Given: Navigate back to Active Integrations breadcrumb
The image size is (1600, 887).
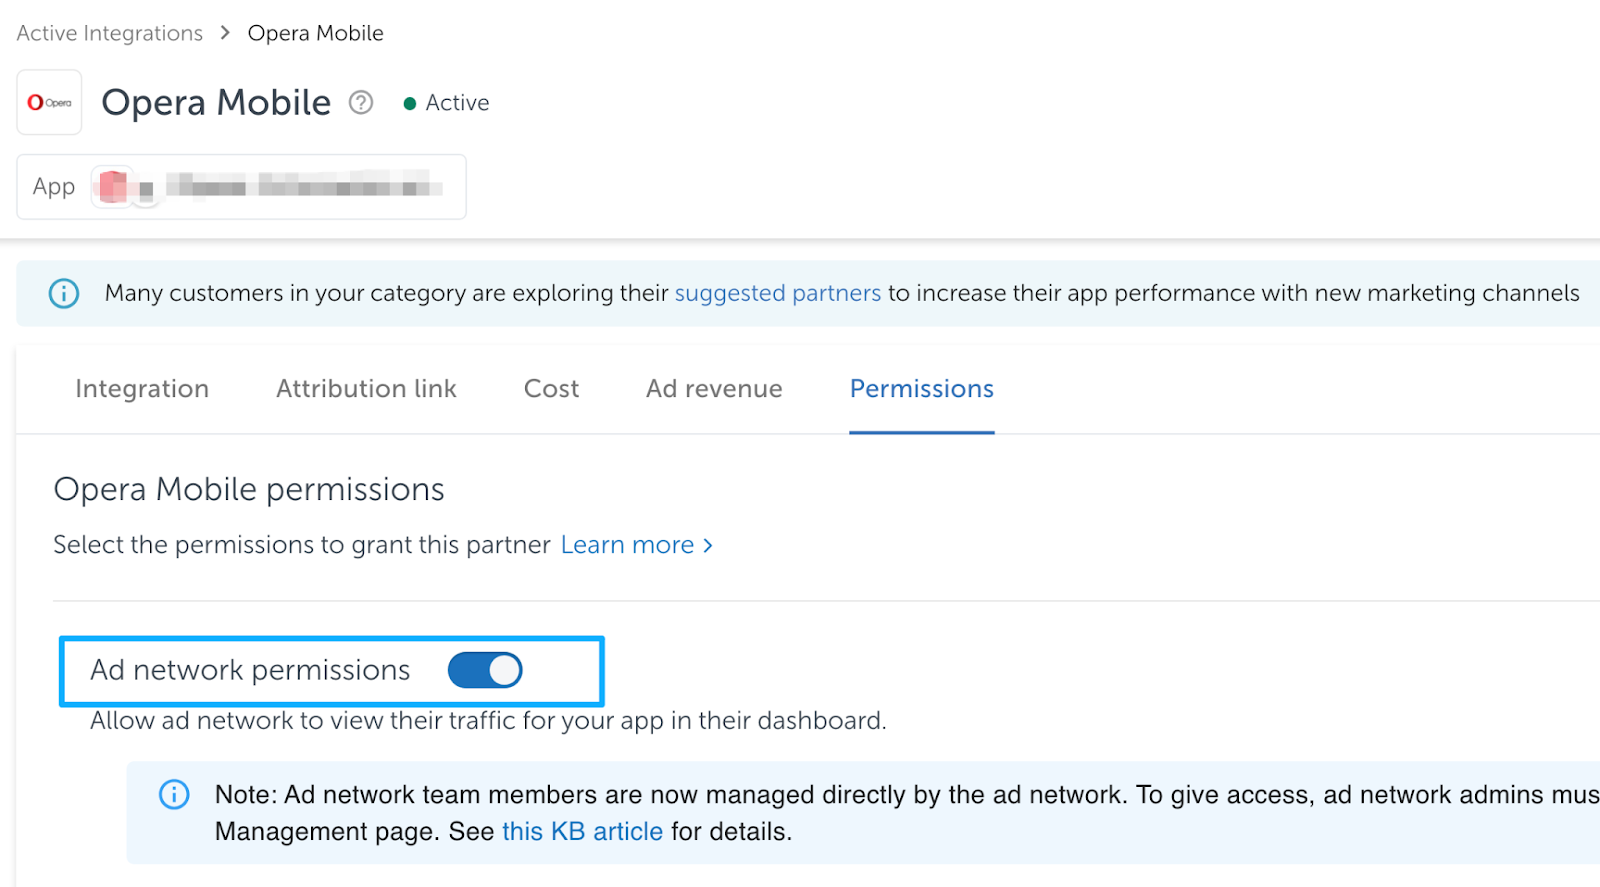Looking at the screenshot, I should click(x=110, y=33).
